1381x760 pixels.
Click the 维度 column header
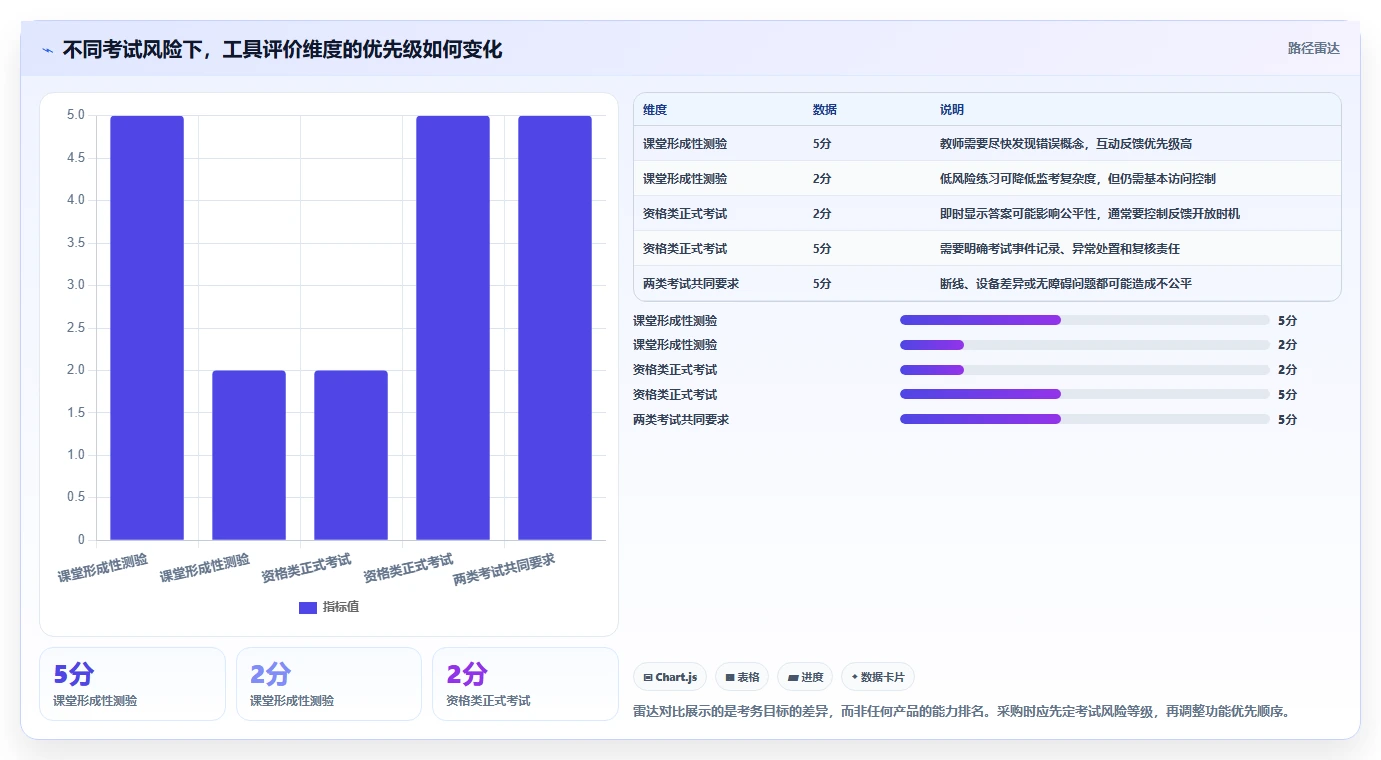(655, 110)
